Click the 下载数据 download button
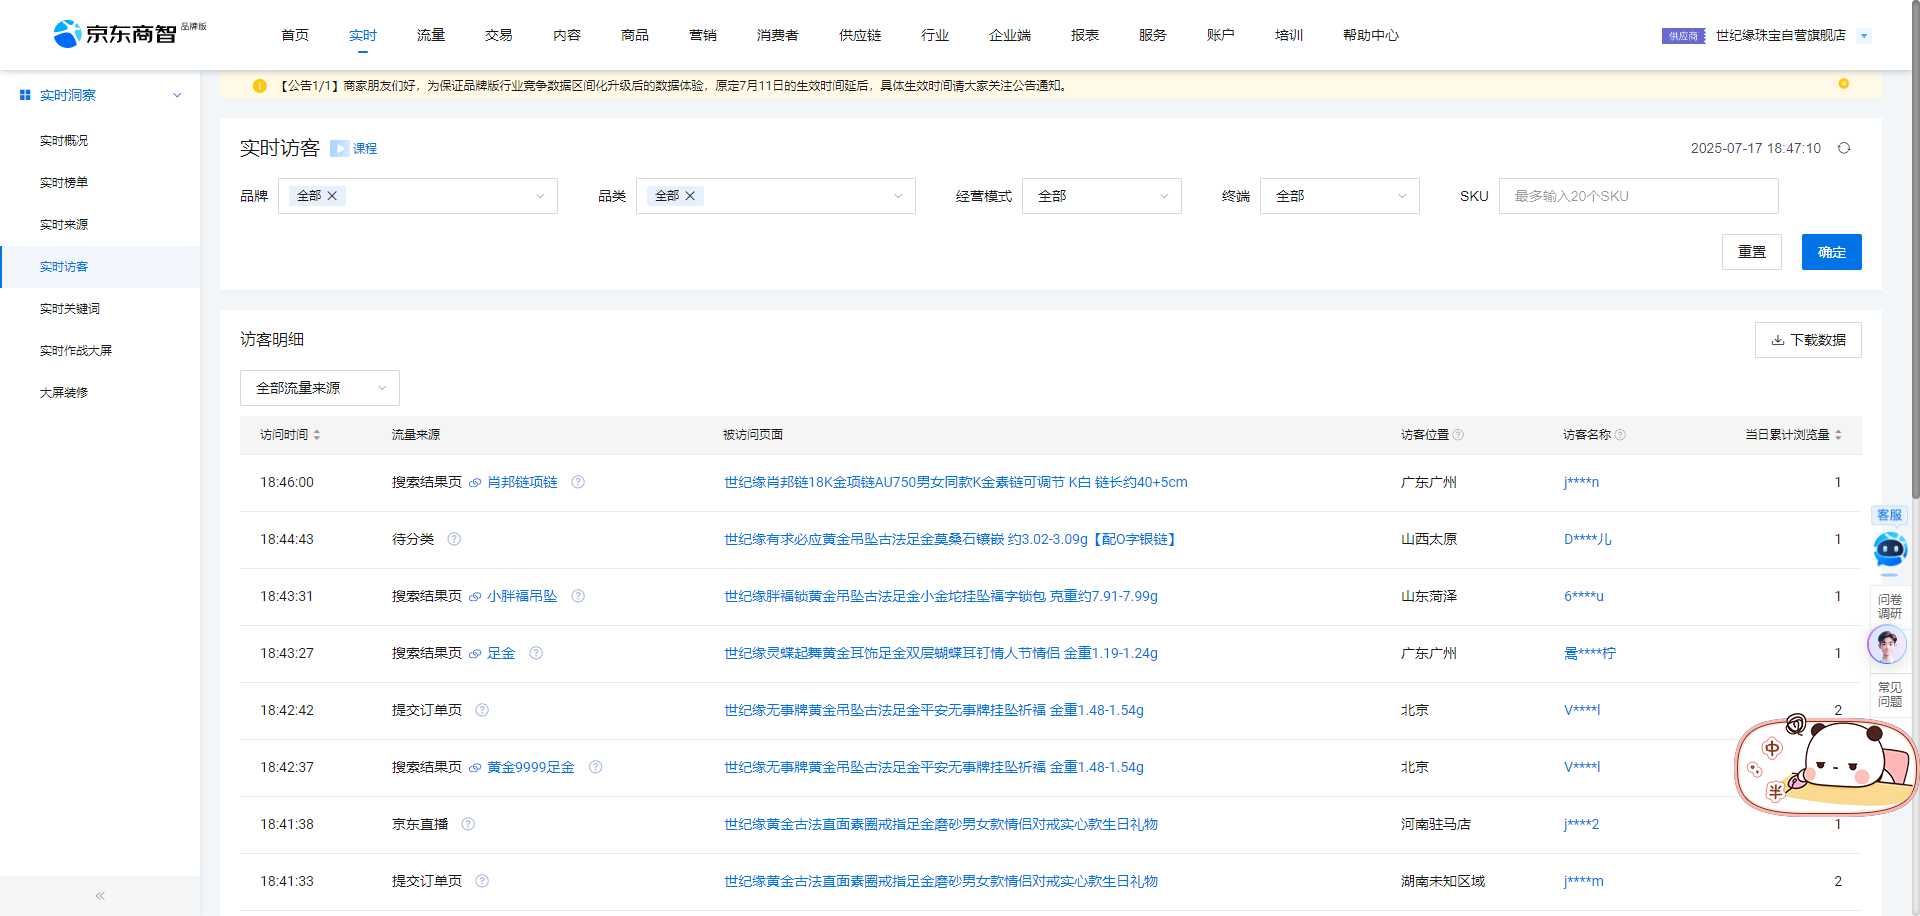The image size is (1920, 916). [1807, 340]
